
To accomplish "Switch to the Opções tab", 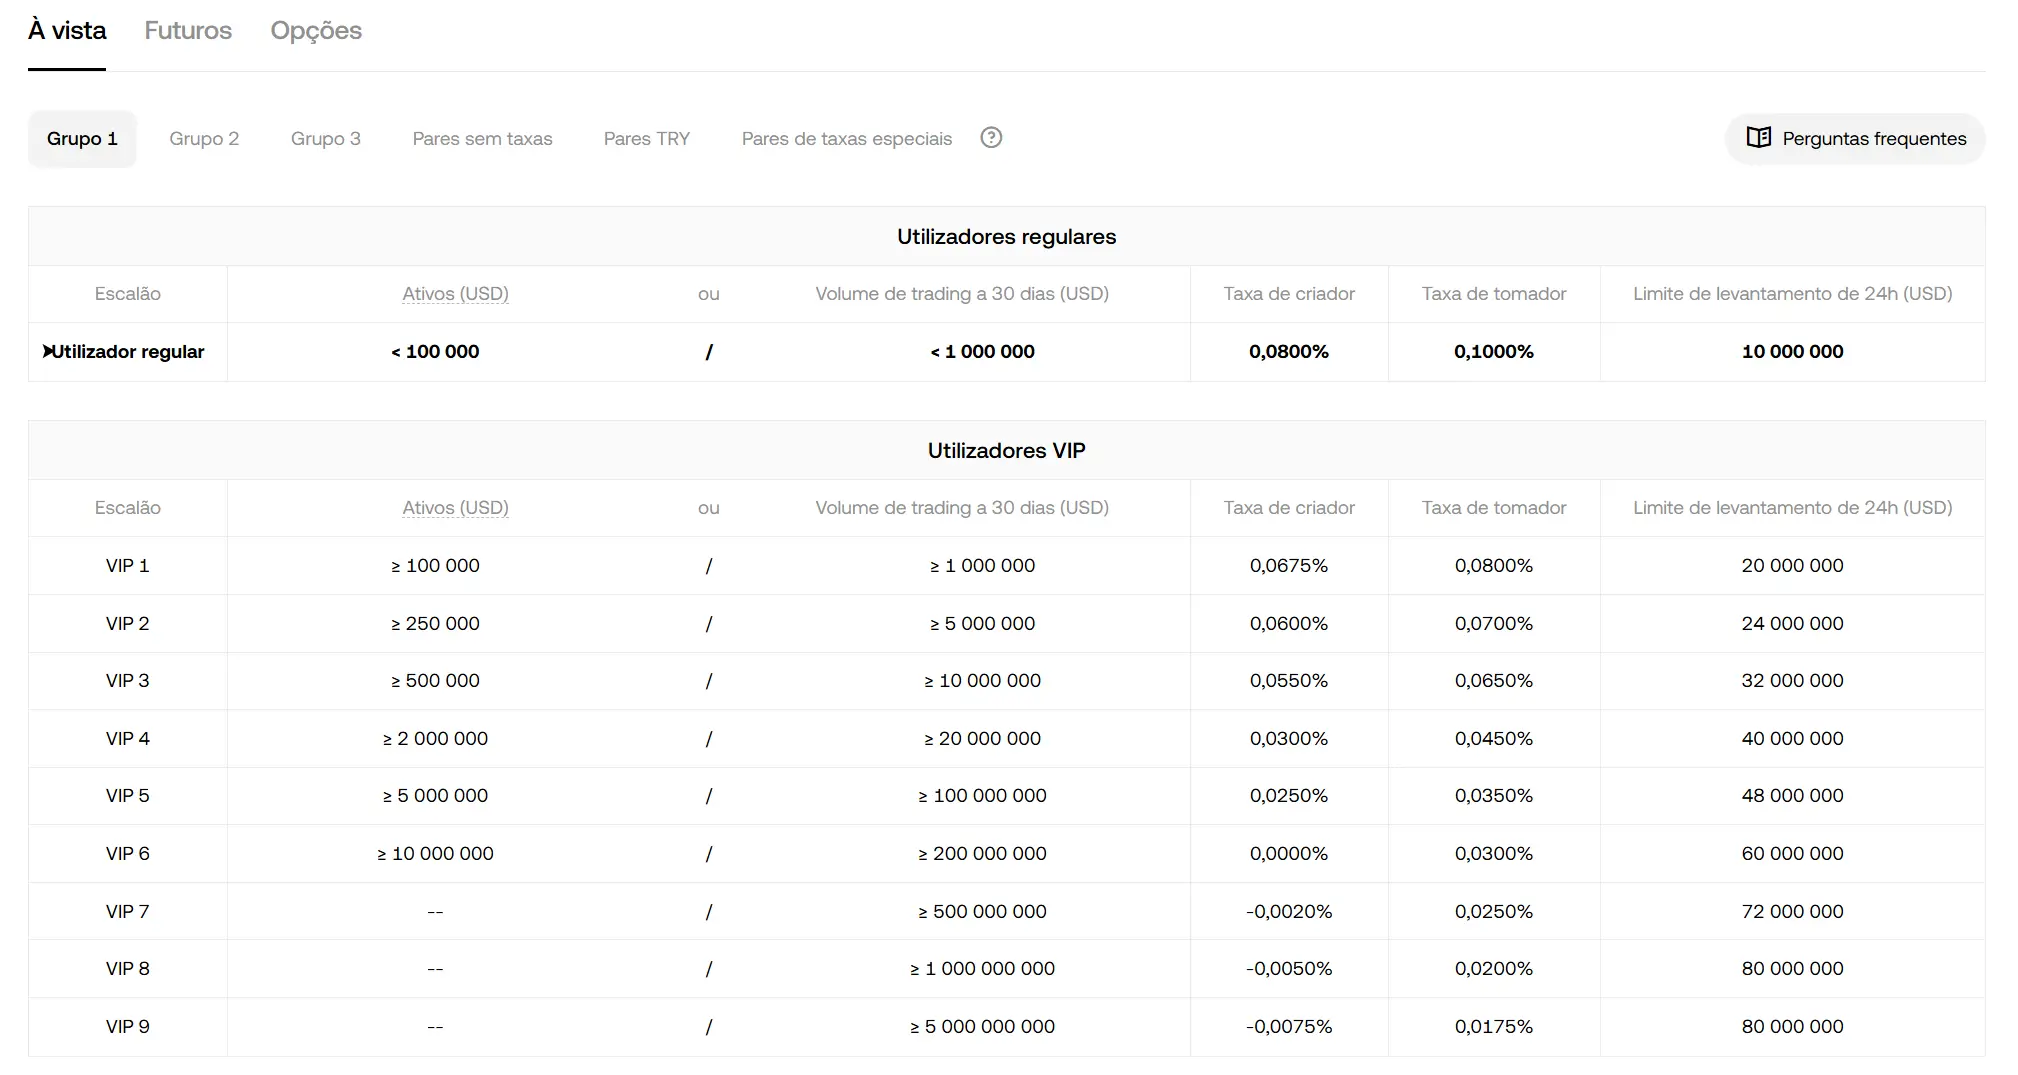I will coord(316,31).
